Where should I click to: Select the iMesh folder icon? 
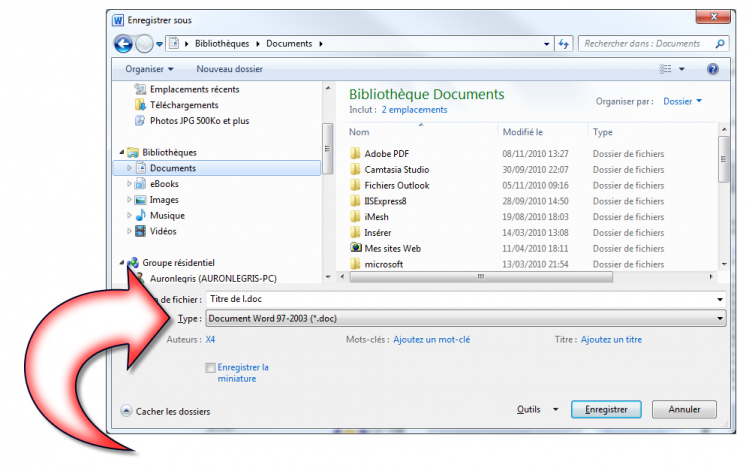[355, 216]
